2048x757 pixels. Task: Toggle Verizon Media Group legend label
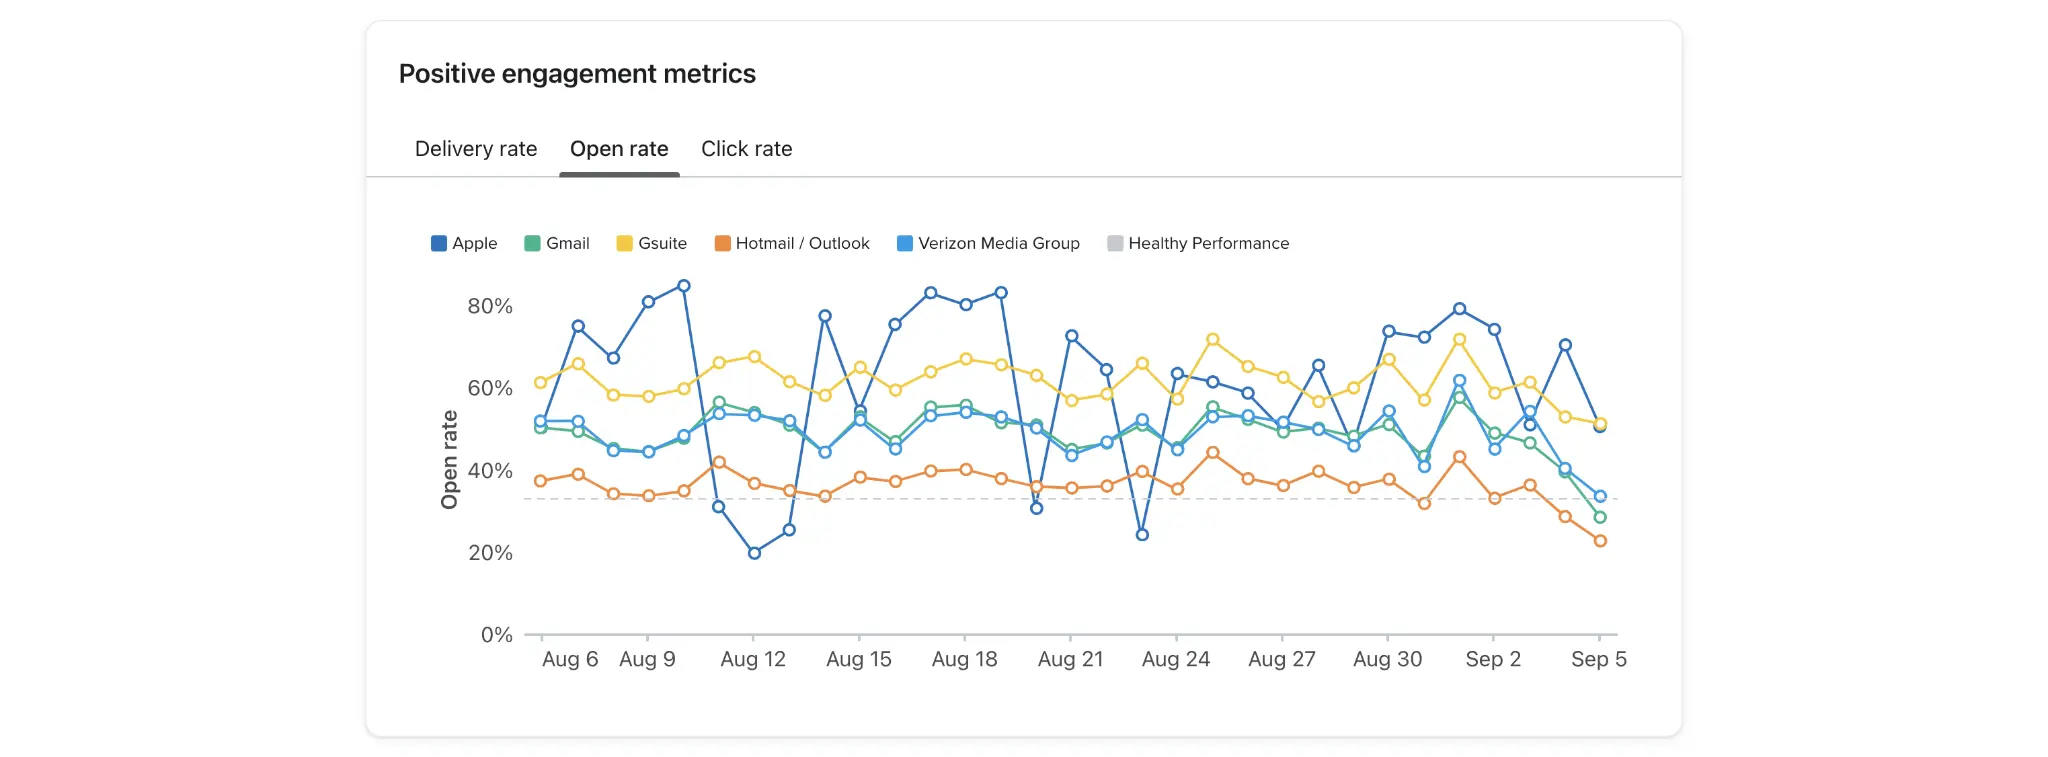pos(998,243)
